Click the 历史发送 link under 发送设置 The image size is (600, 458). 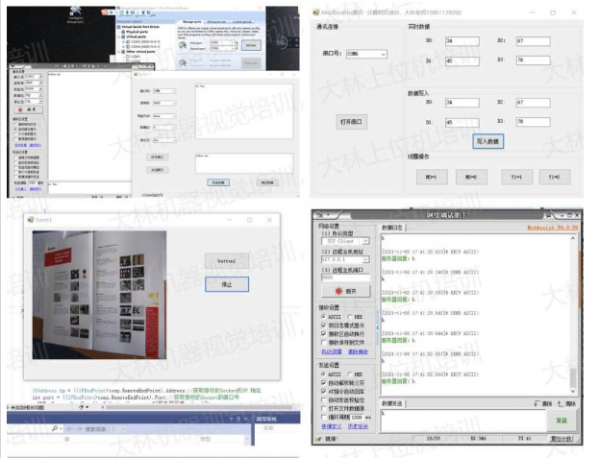point(358,426)
